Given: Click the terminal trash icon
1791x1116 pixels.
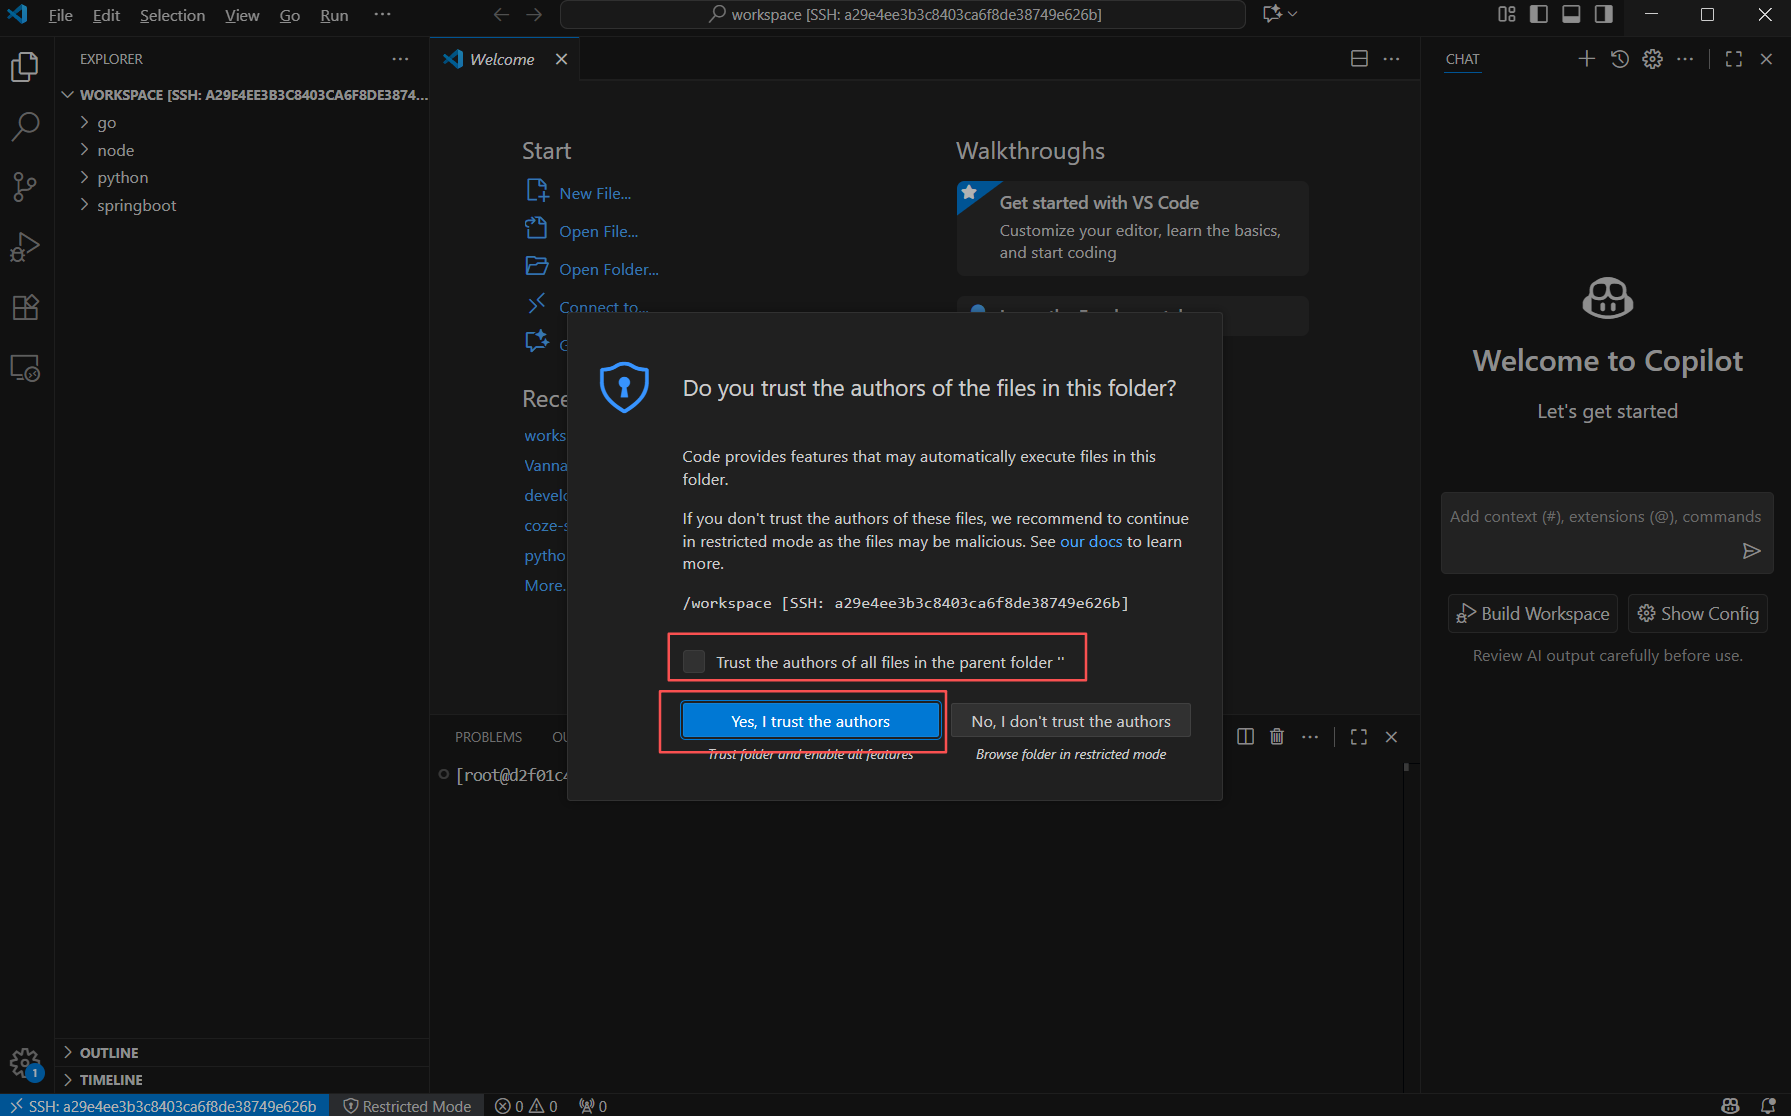Looking at the screenshot, I should pyautogui.click(x=1277, y=737).
